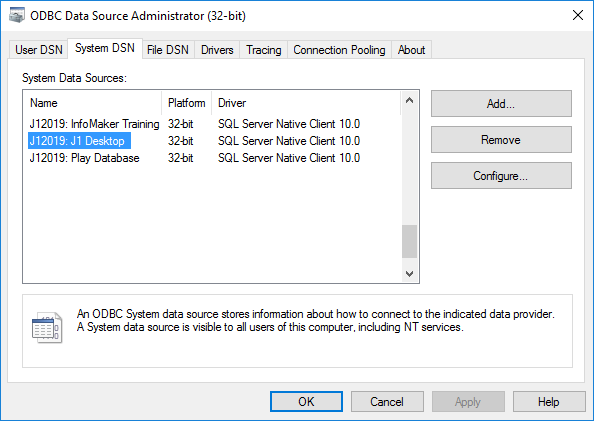
Task: Open Help for ODBC Administrator
Action: (549, 402)
